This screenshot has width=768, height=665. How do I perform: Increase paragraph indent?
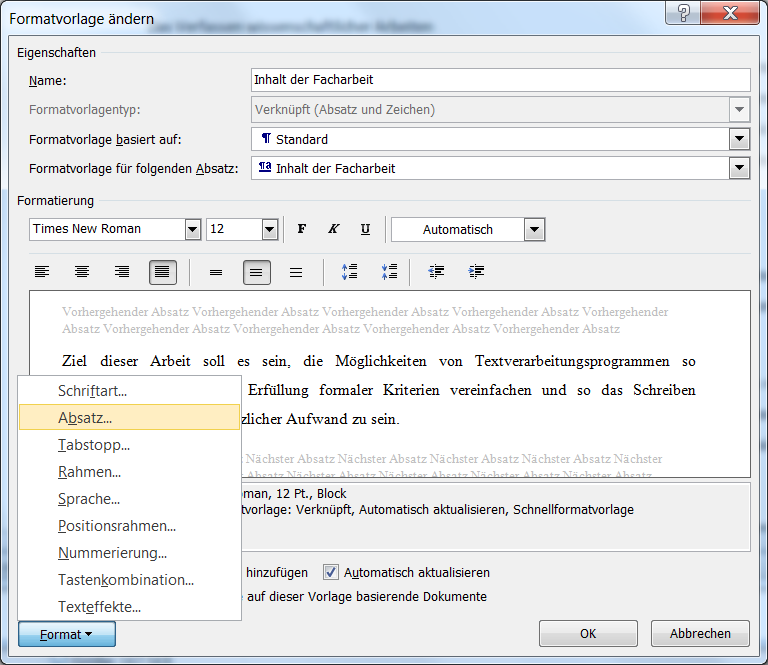tap(476, 272)
